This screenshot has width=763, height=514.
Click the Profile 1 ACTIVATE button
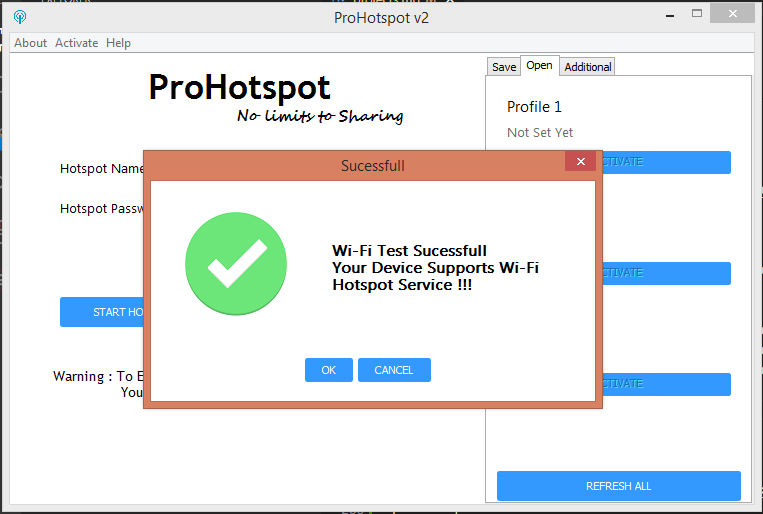(666, 162)
